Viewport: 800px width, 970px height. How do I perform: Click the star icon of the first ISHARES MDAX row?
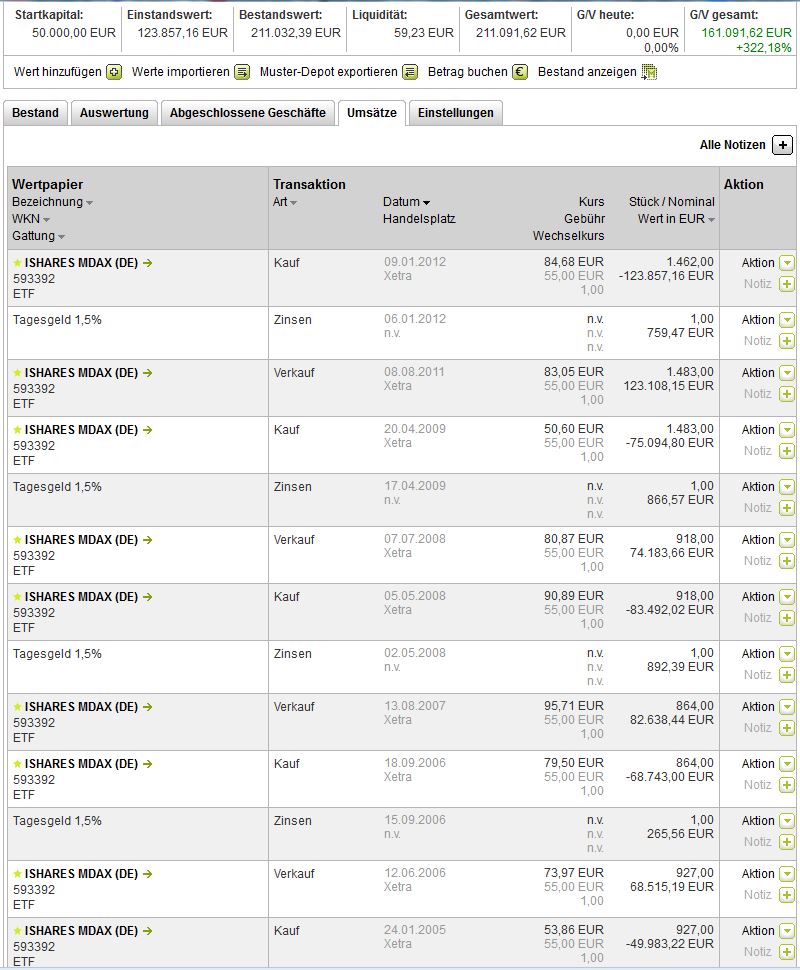(x=17, y=263)
